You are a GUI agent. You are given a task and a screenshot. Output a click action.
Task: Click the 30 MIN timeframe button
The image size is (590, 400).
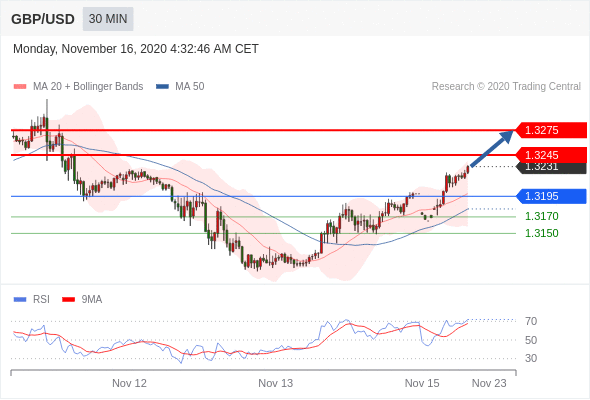click(108, 19)
